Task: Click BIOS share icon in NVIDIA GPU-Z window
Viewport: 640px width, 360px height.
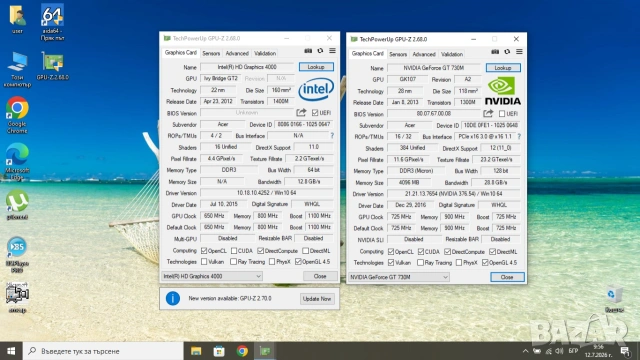Action: coord(488,113)
